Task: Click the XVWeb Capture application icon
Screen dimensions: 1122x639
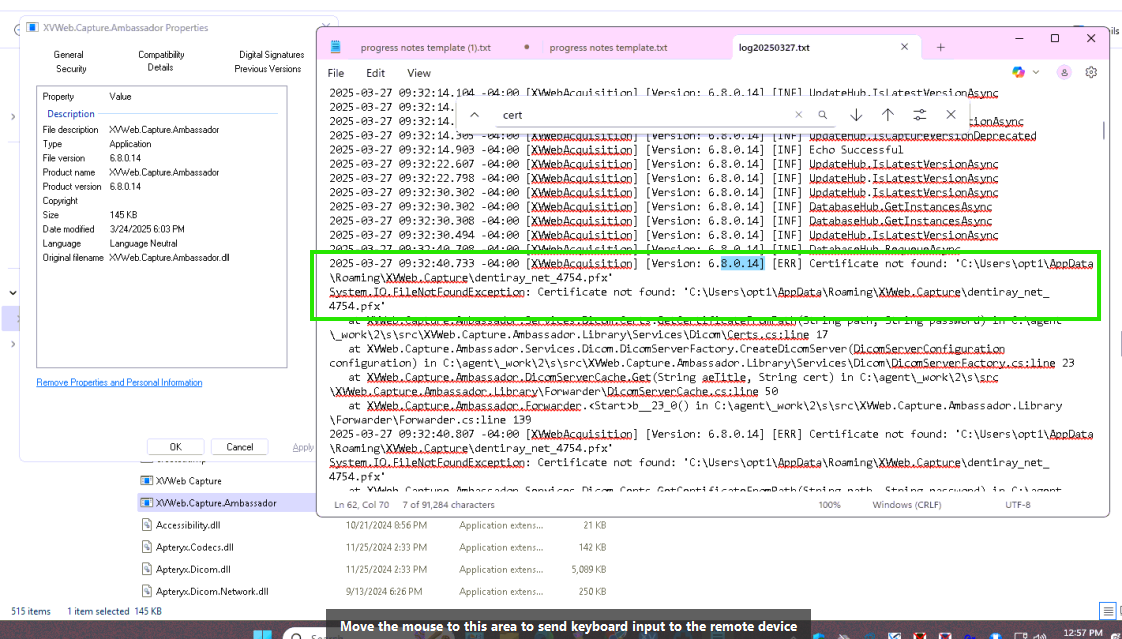Action: click(146, 481)
